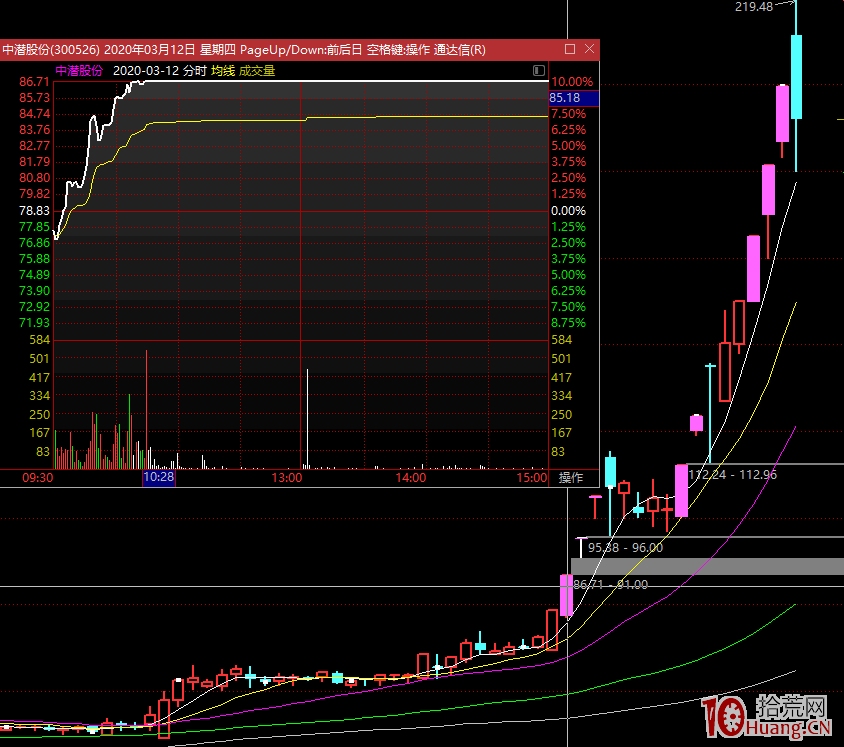Click the 09:30 opening time label
Viewport: 844px width, 747px height.
pos(37,478)
